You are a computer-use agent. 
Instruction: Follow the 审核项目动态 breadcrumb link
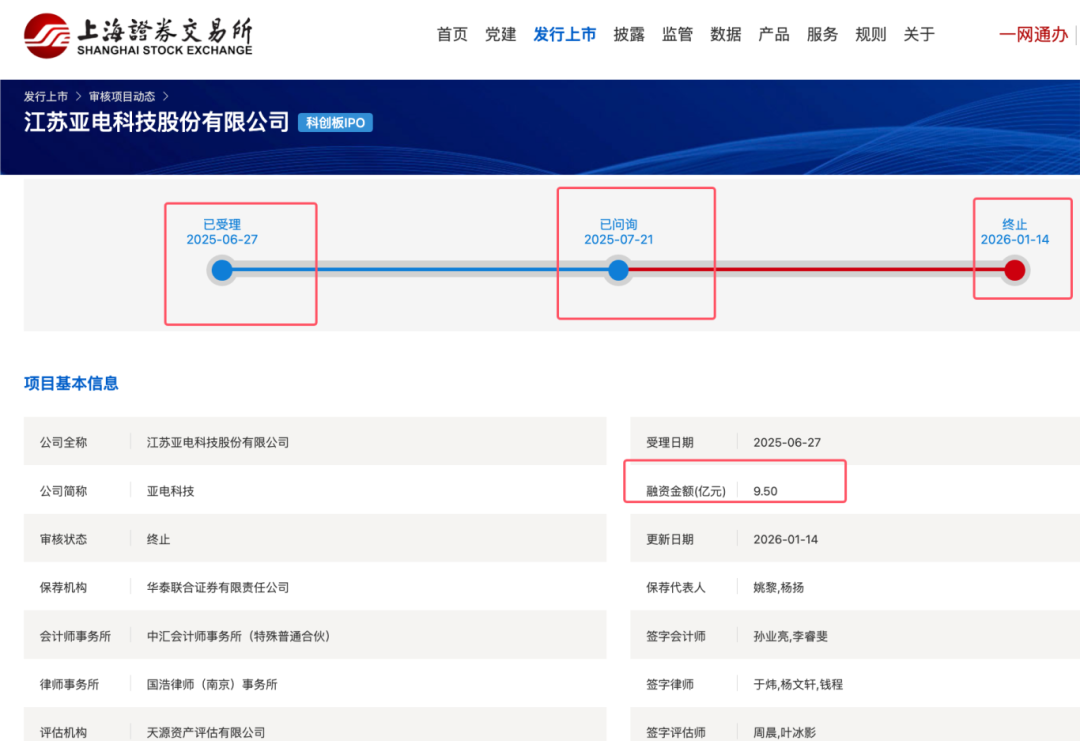click(122, 96)
